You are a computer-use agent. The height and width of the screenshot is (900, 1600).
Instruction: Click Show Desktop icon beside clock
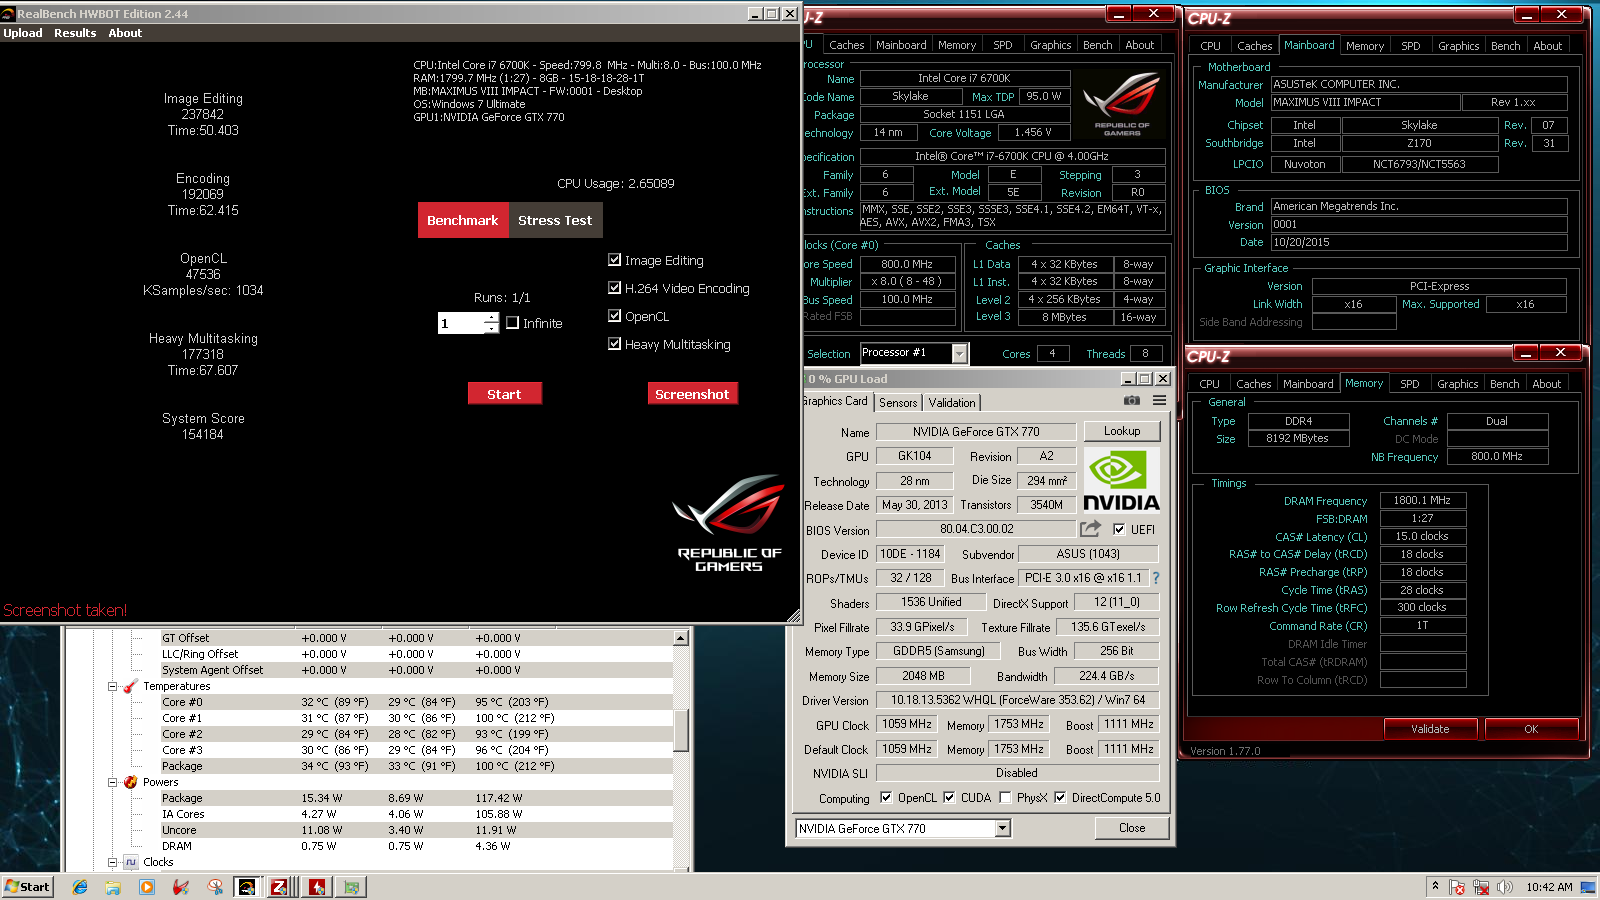tap(1588, 887)
